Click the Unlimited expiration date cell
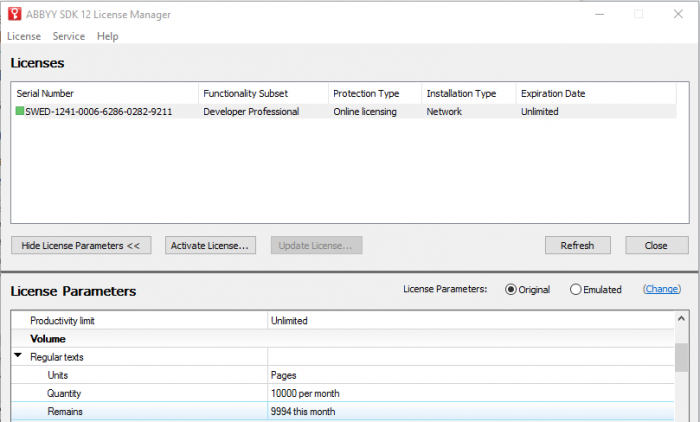Screen dimensions: 700x422 click(540, 111)
